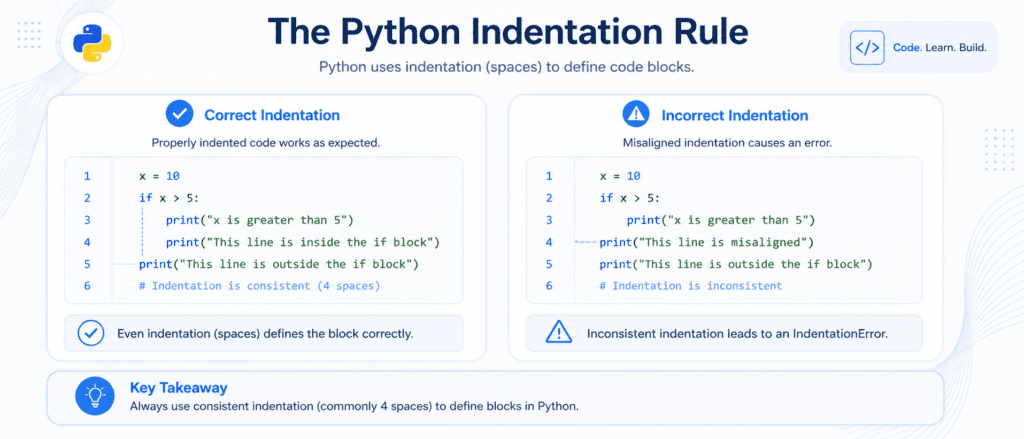1024x439 pixels.
Task: Click line number 5 in correct code panel
Action: click(87, 265)
